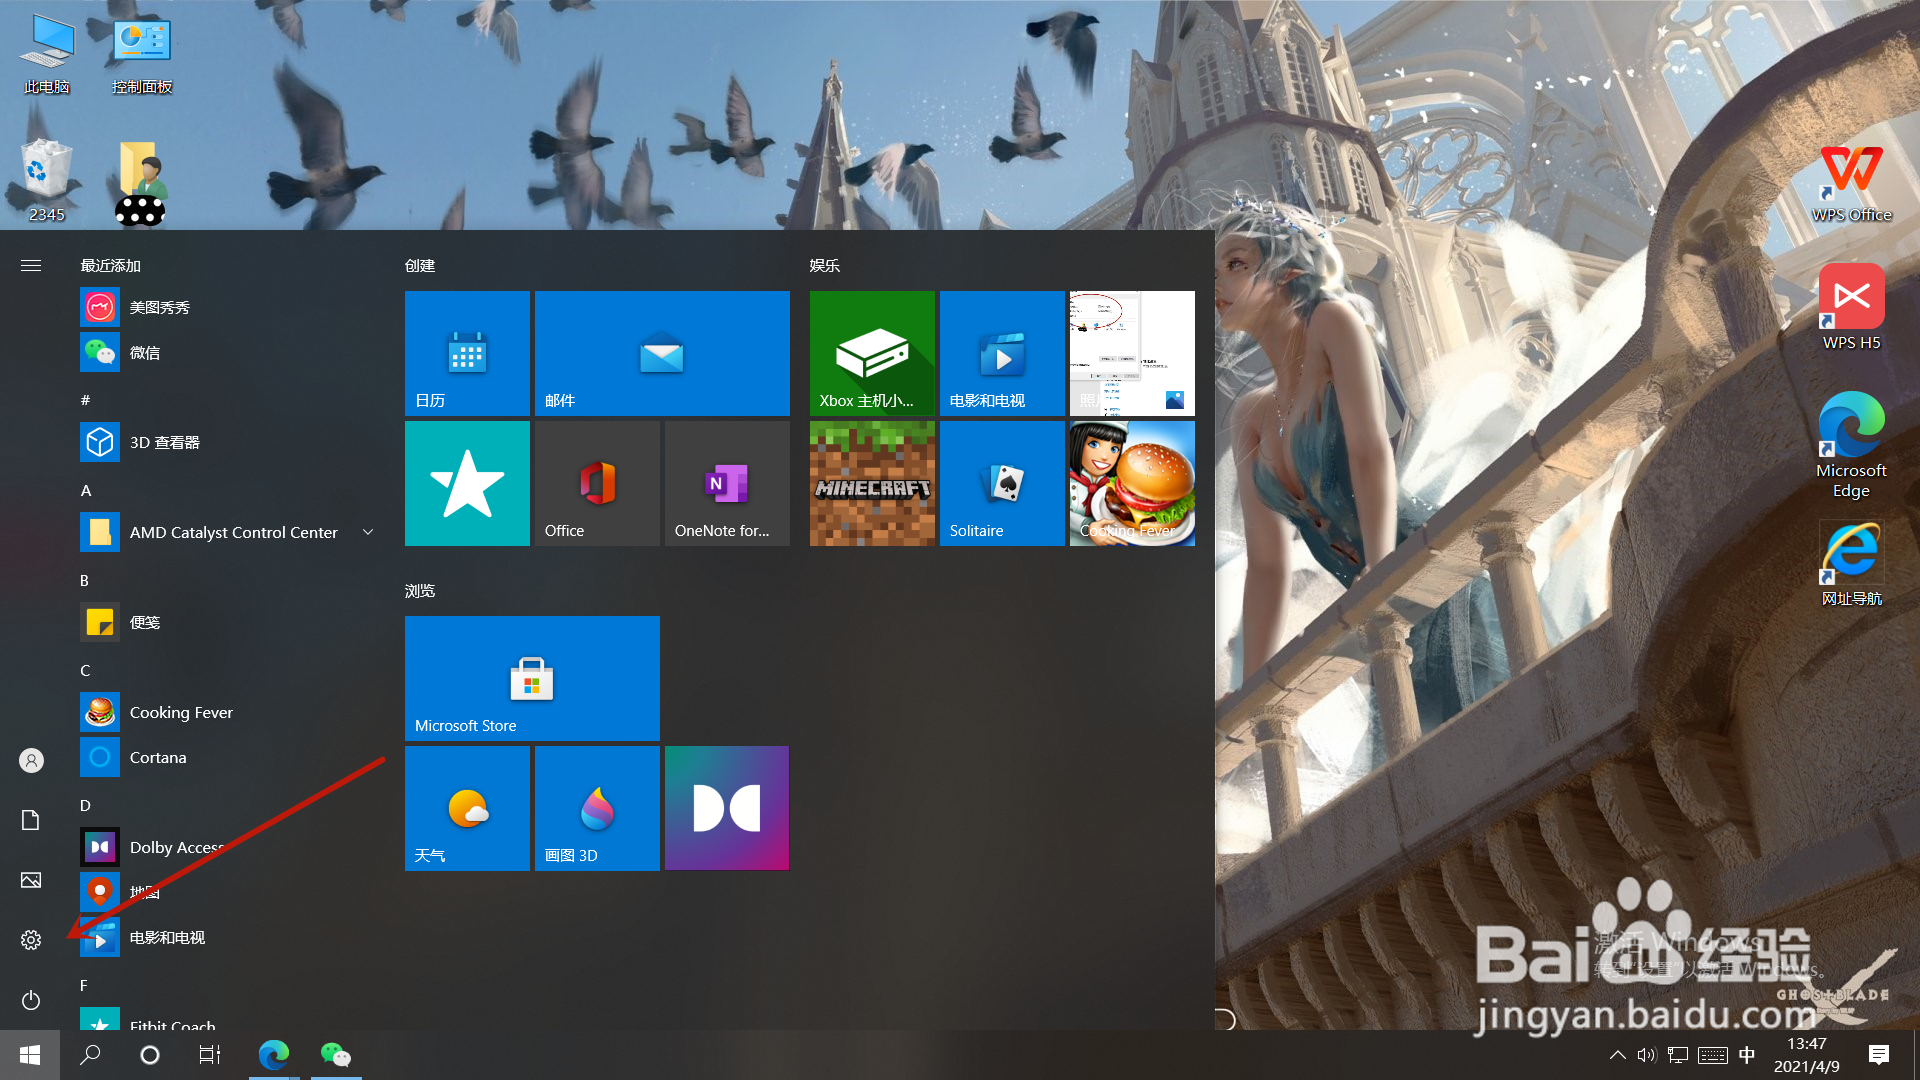Open the Documents icon in Start sidebar
This screenshot has width=1920, height=1080.
tap(31, 820)
